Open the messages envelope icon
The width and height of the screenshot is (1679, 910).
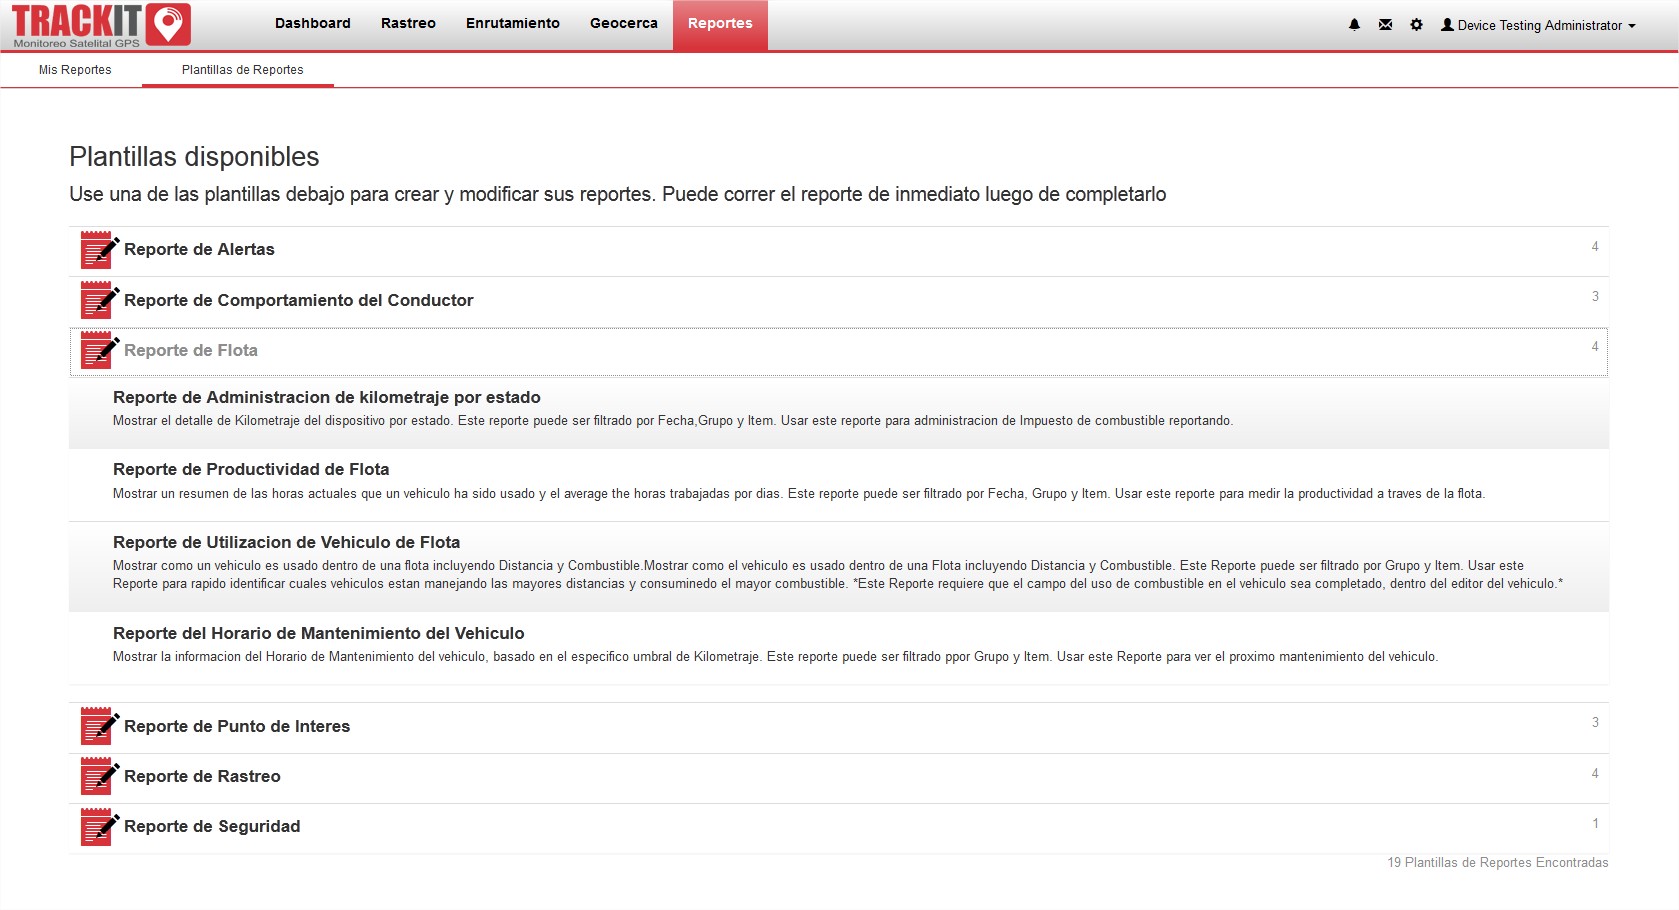[1385, 25]
